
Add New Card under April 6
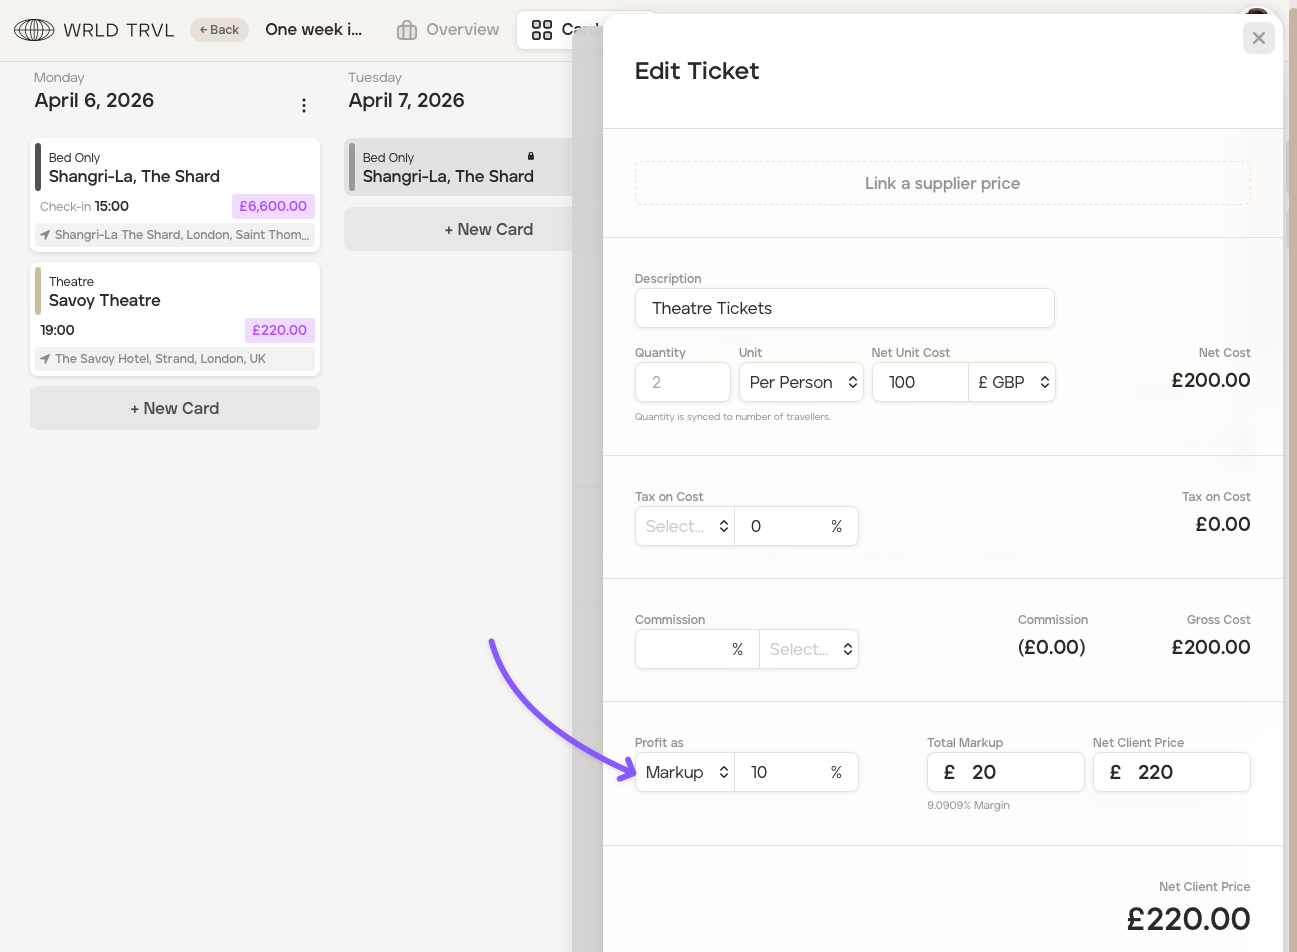point(175,408)
